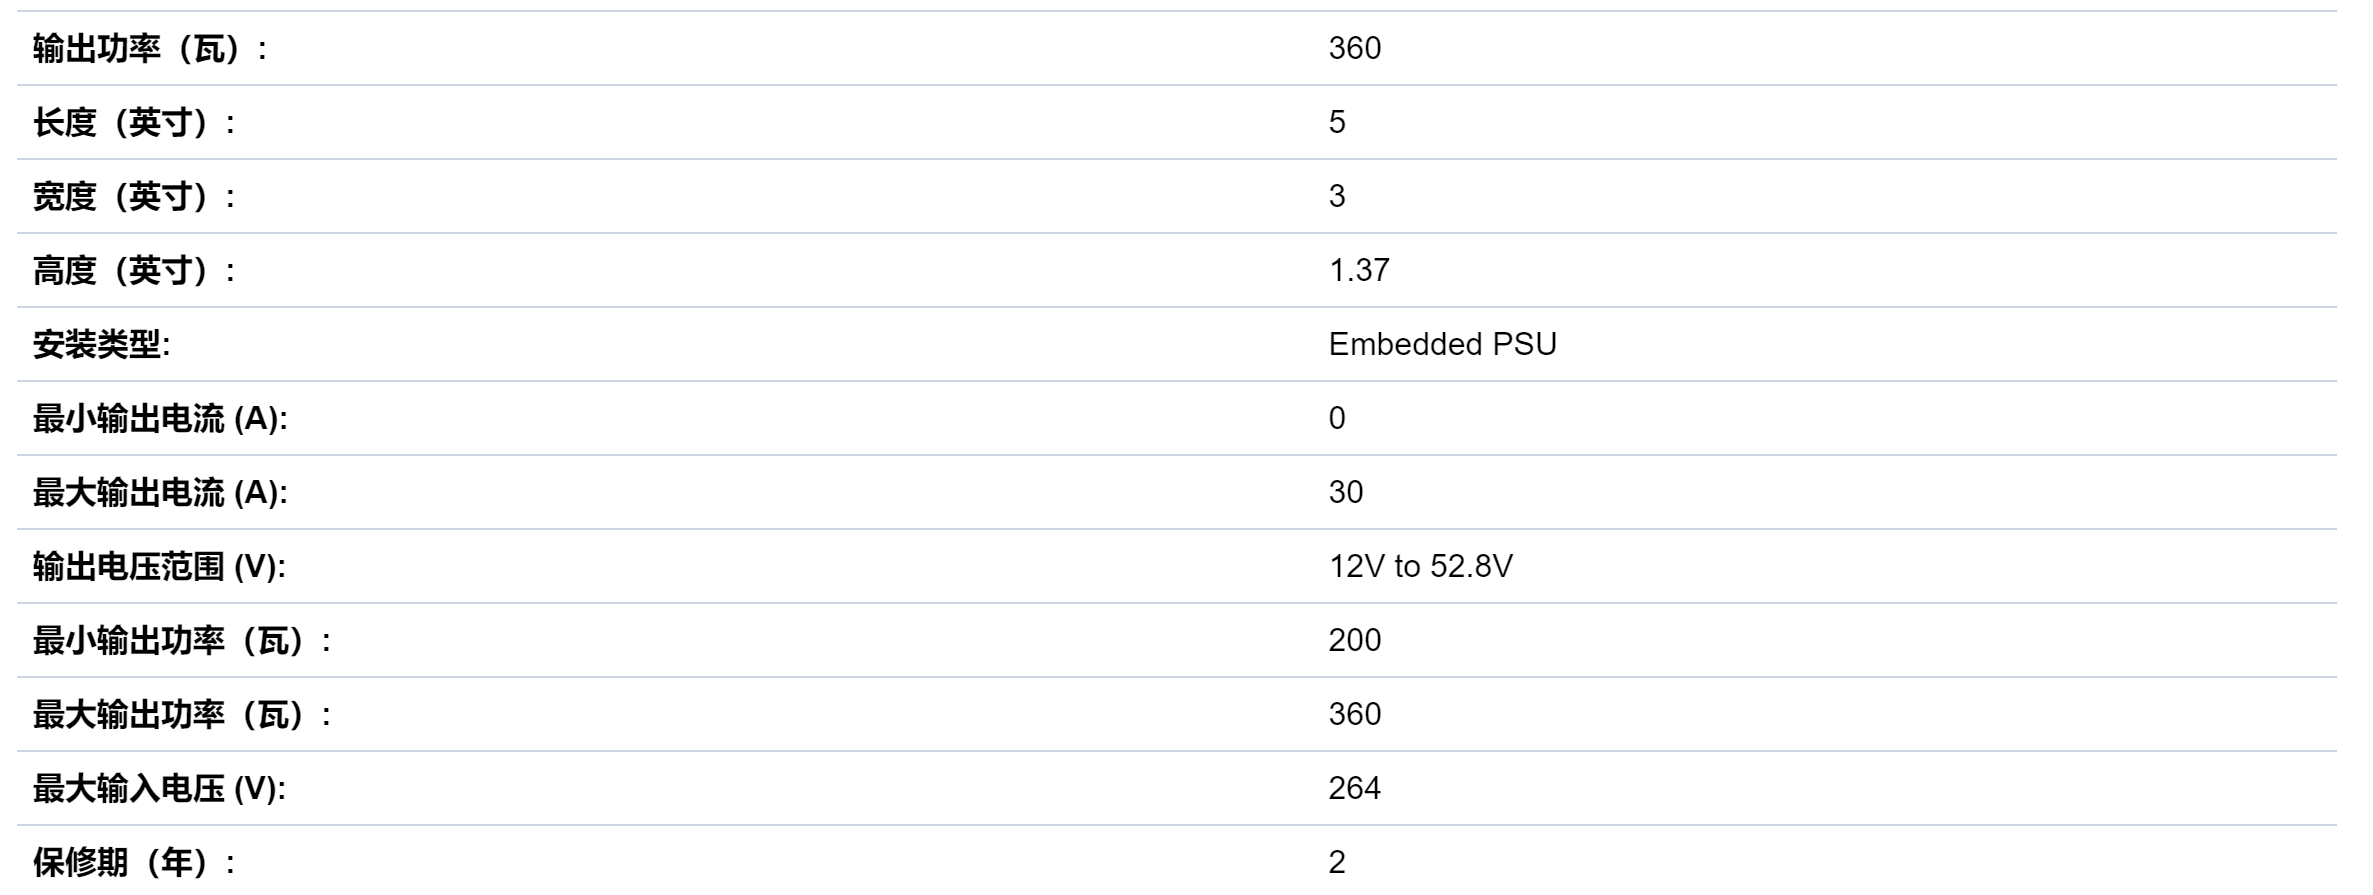The height and width of the screenshot is (895, 2373).
Task: Select the height value 1.37
Action: (x=1358, y=271)
